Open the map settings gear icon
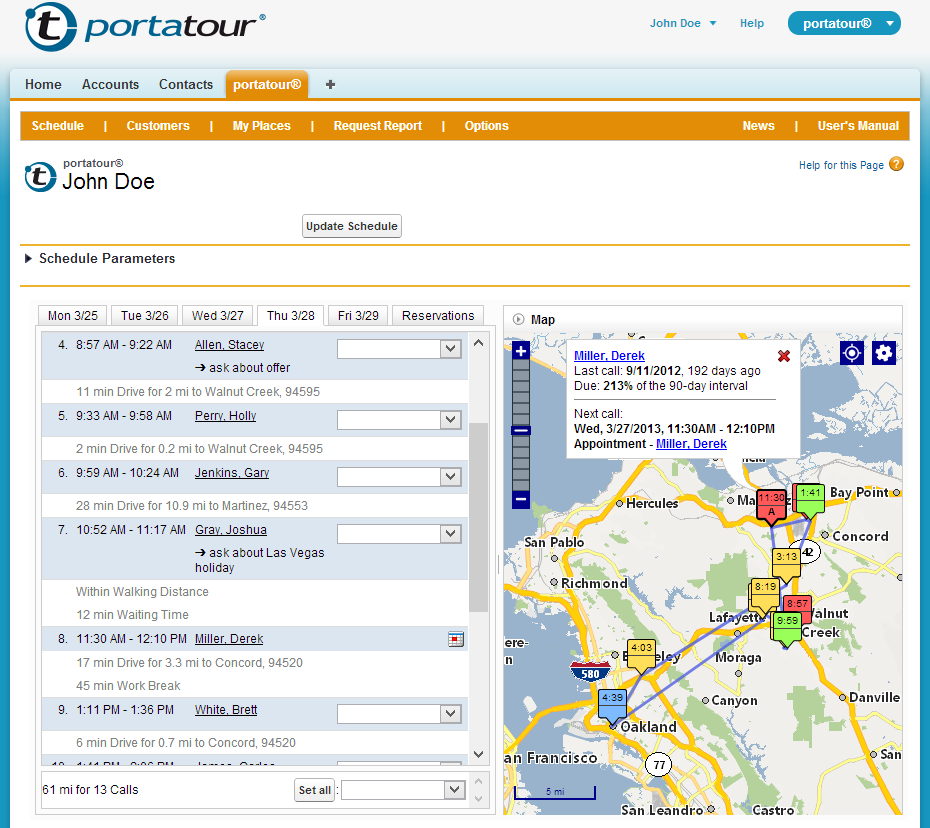Viewport: 930px width, 828px height. 884,354
